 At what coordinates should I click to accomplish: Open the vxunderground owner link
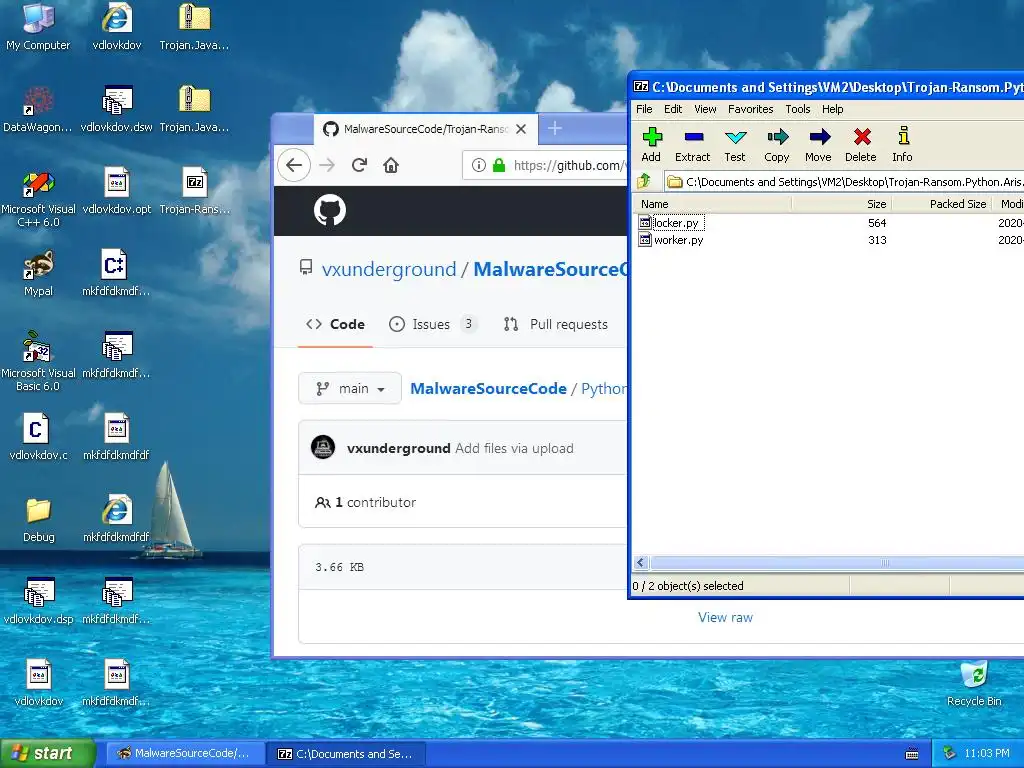(x=389, y=270)
